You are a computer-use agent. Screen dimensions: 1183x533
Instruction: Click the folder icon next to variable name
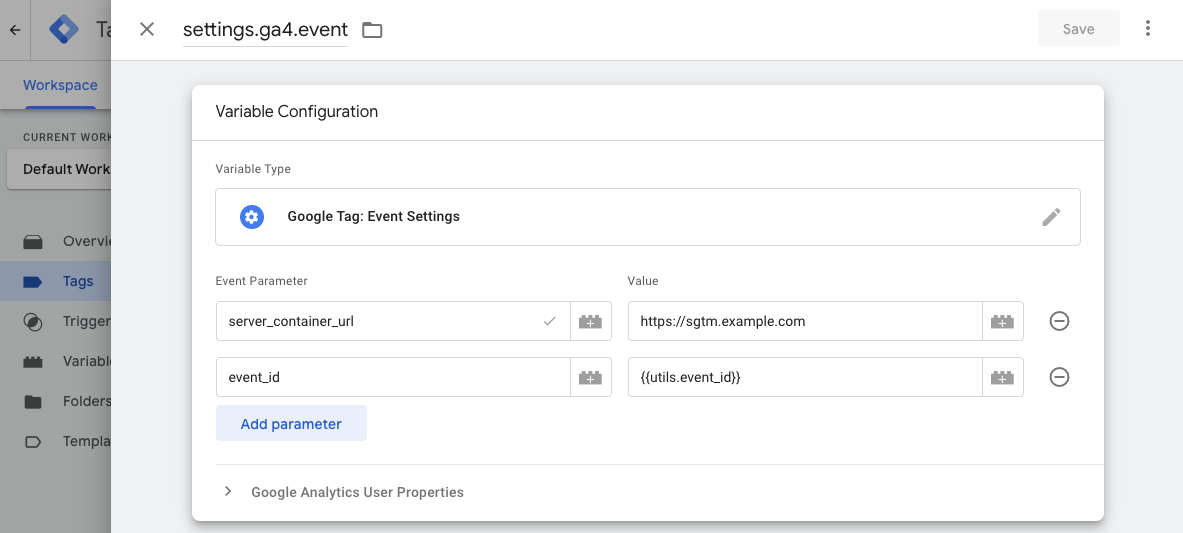coord(372,30)
